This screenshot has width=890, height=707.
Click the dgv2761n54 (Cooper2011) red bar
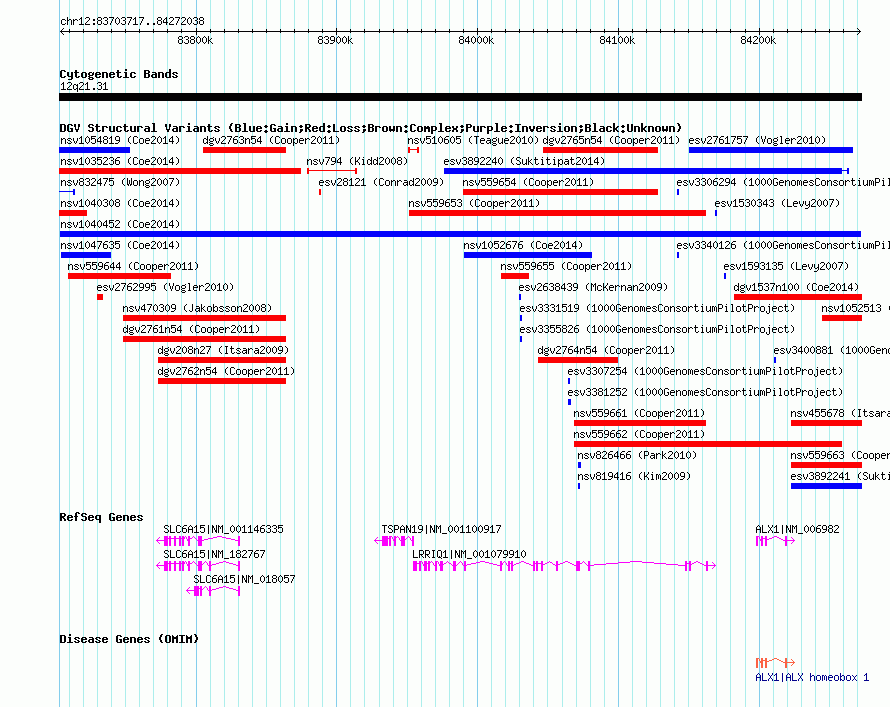tap(204, 339)
